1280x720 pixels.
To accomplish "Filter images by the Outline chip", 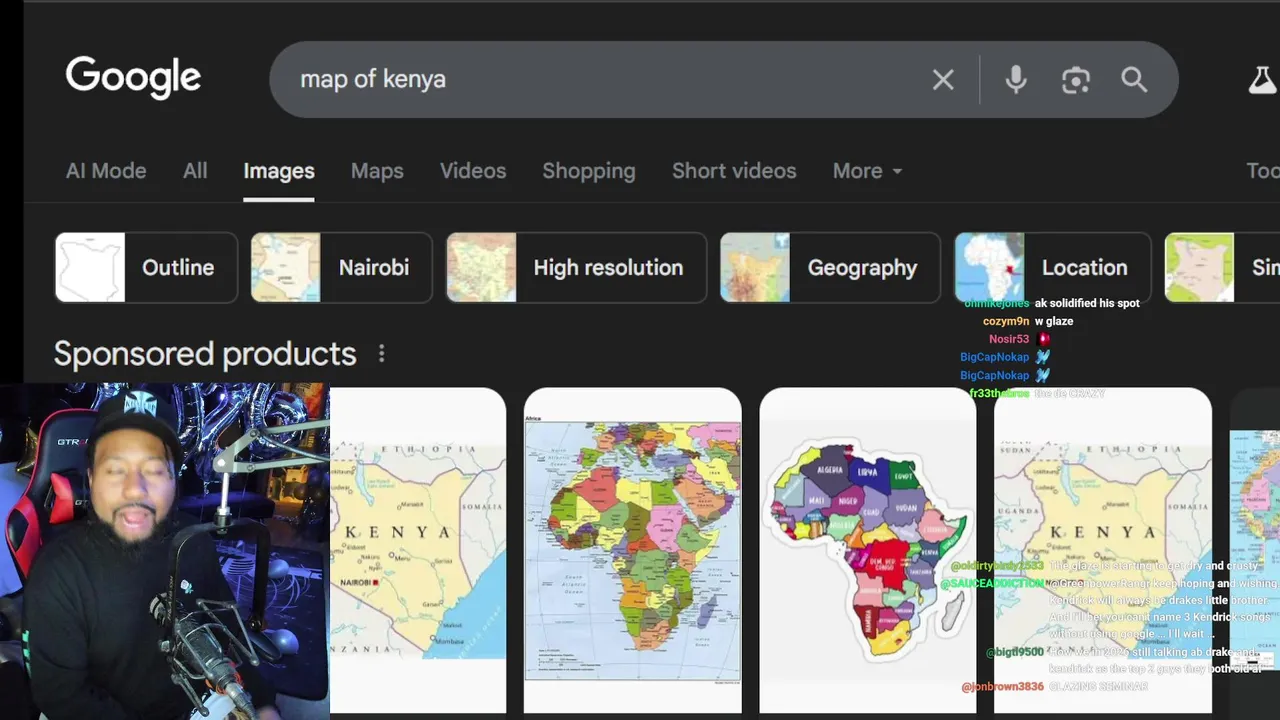I will tap(146, 267).
